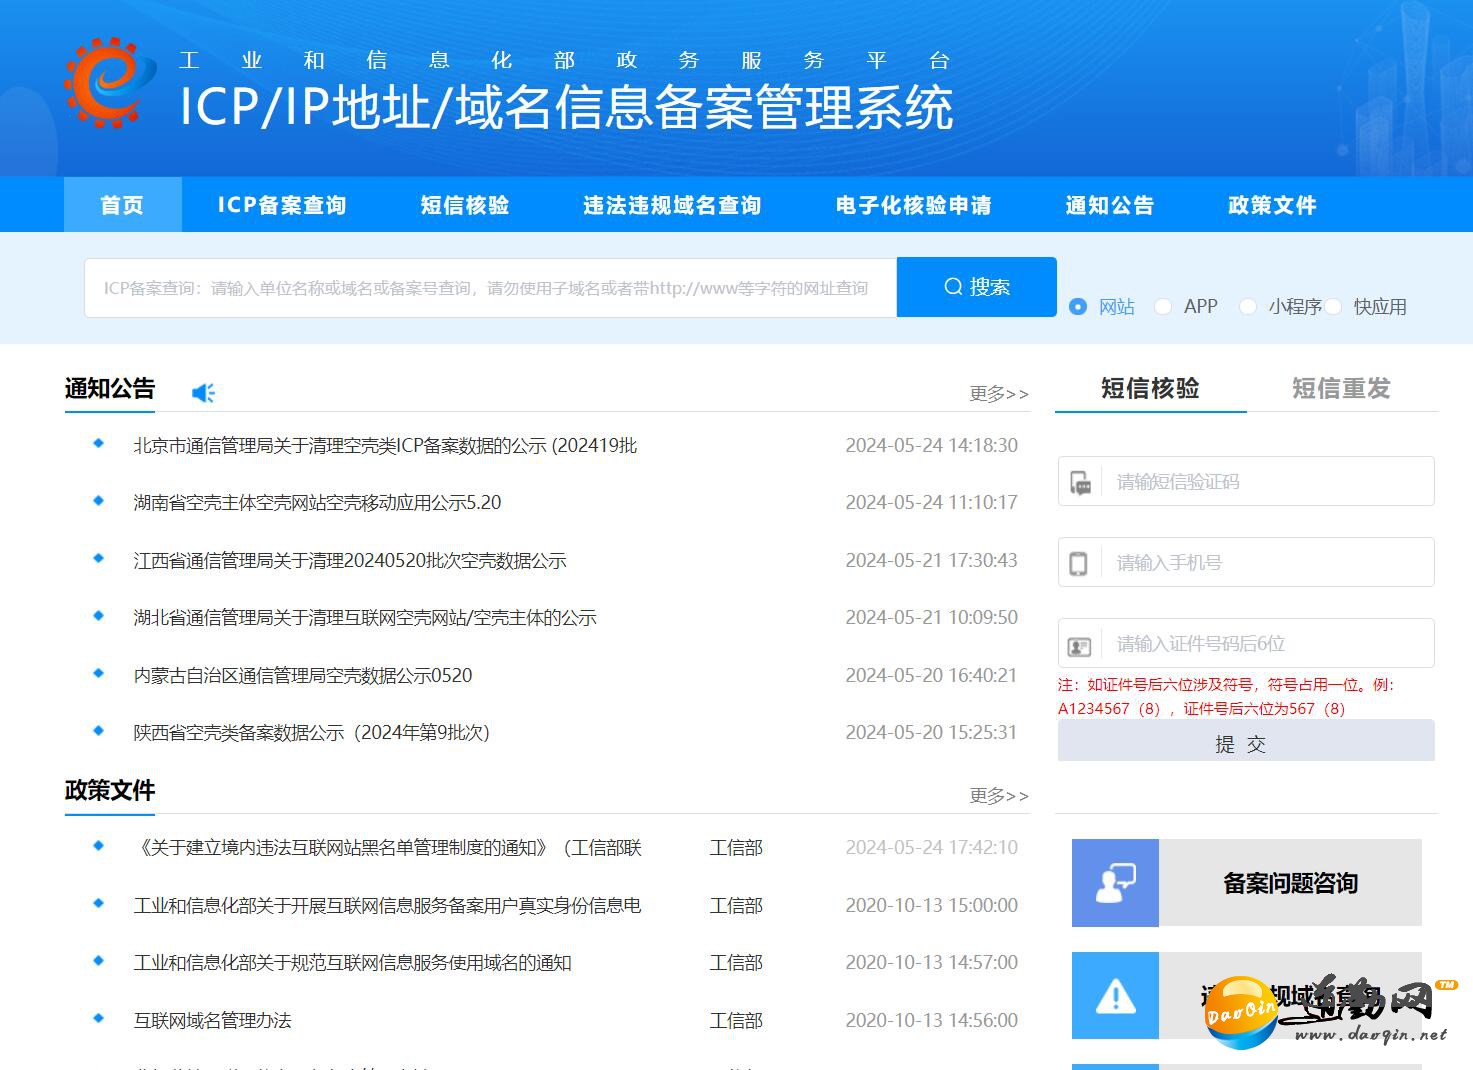1473x1070 pixels.
Task: Open 内蒙古自治区通信管理局空壳数据公示0520
Action: pyautogui.click(x=303, y=675)
